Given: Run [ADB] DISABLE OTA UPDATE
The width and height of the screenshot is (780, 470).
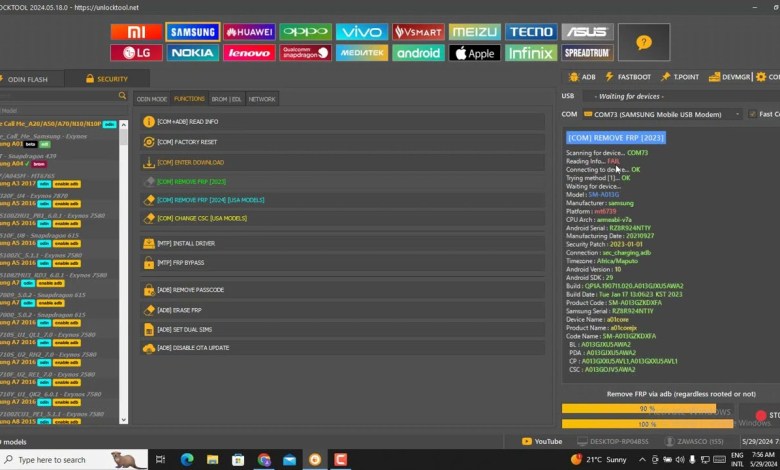Looking at the screenshot, I should (342, 348).
